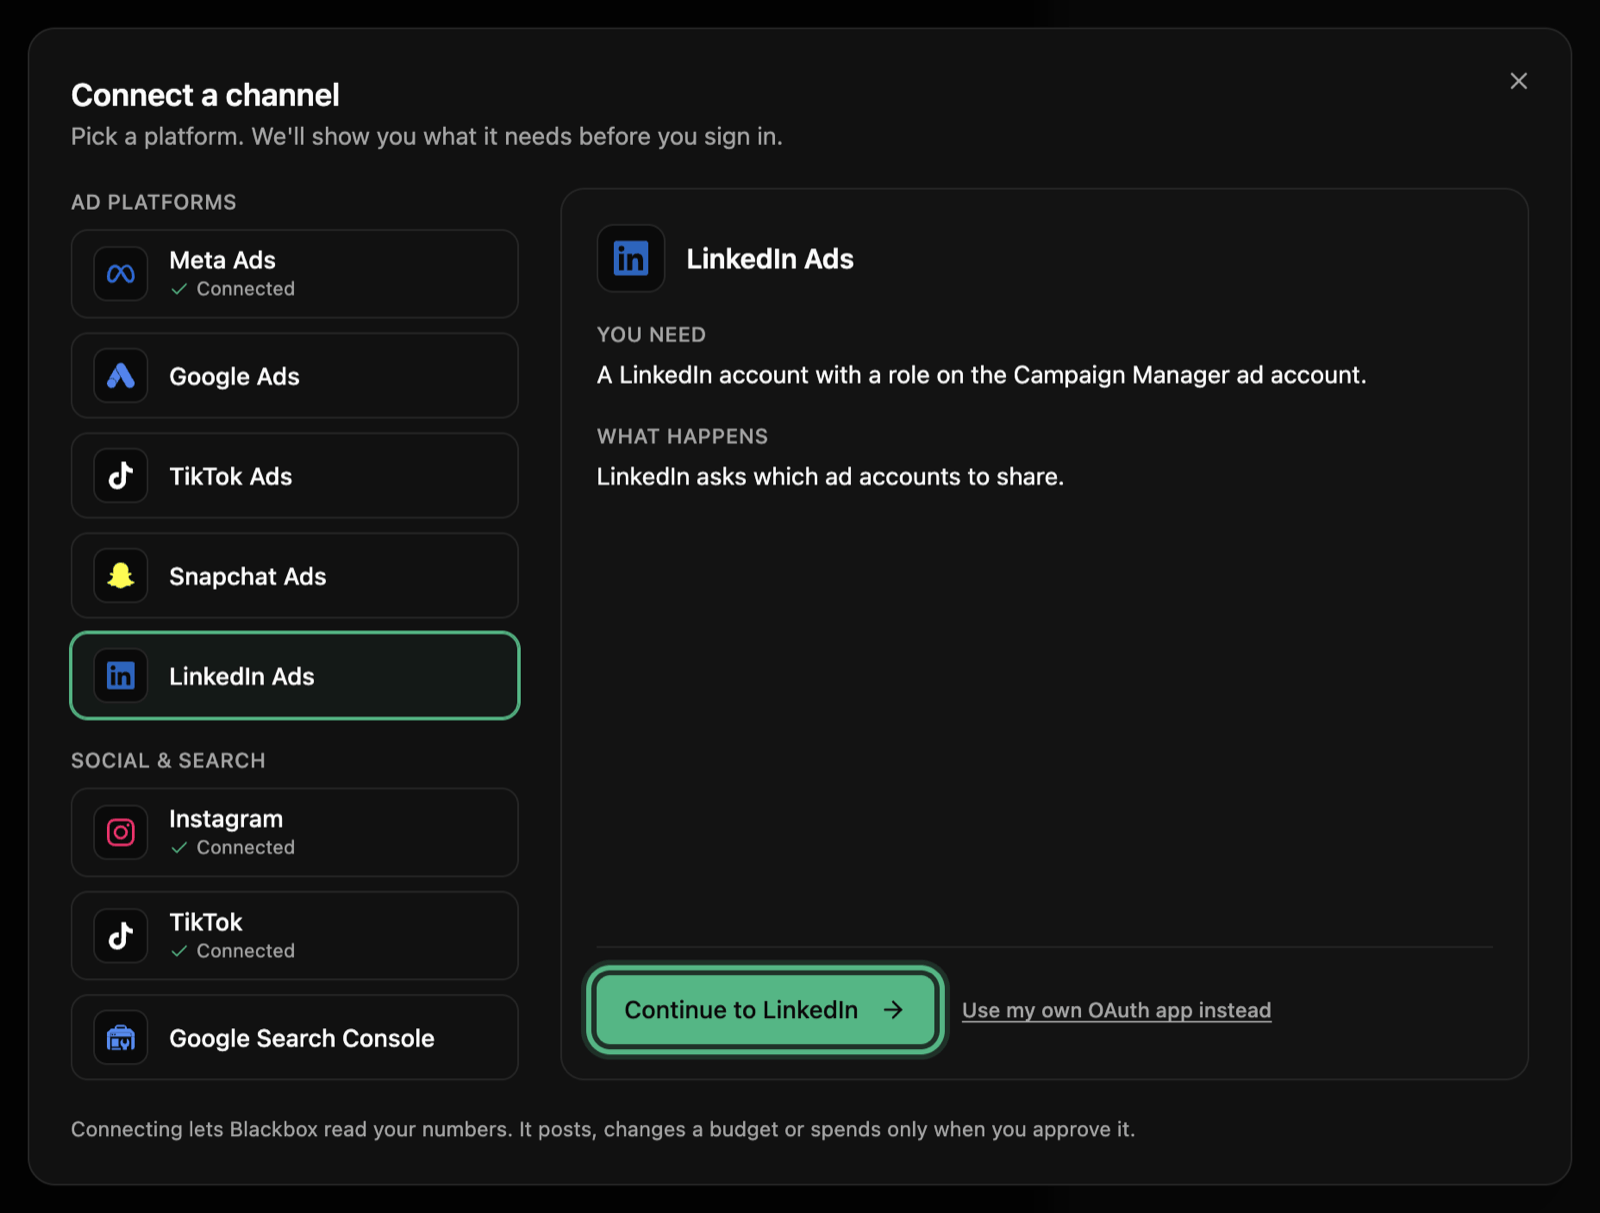Click the WHAT HAPPENS section label
Image resolution: width=1600 pixels, height=1213 pixels.
[x=682, y=437]
